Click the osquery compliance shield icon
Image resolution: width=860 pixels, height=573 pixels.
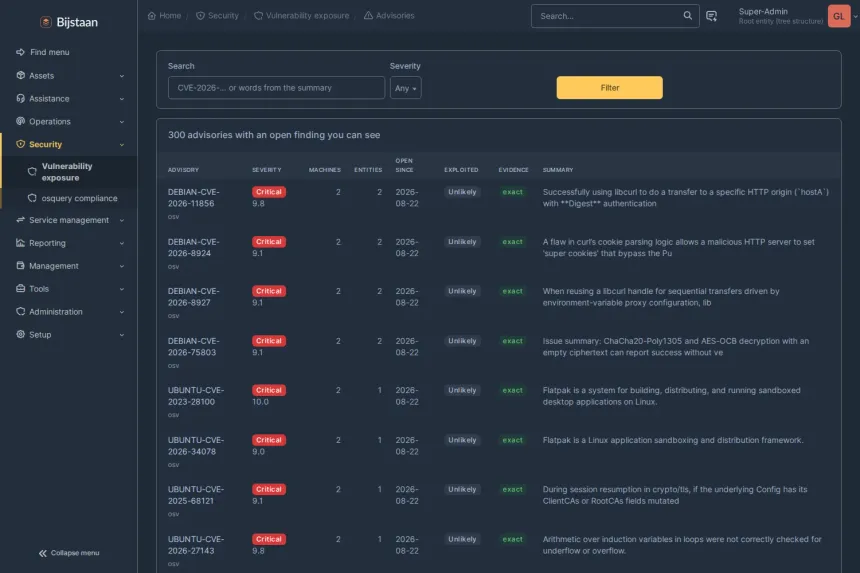point(32,198)
